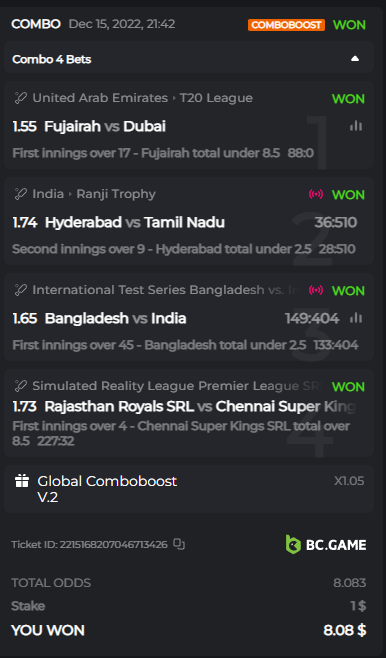
Task: Open the Fujairah vs Dubai match
Action: click(x=105, y=126)
